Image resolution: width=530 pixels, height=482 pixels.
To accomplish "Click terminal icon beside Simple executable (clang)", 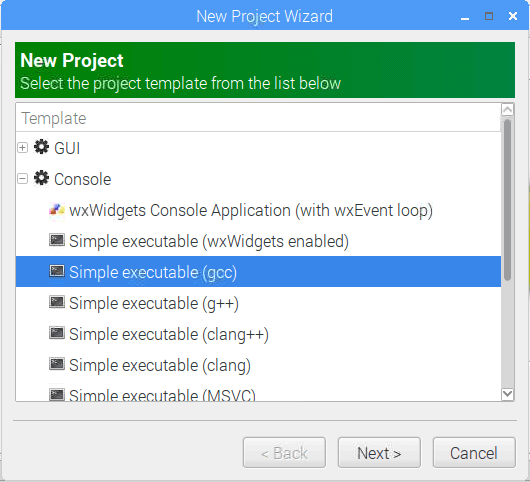I will point(56,364).
